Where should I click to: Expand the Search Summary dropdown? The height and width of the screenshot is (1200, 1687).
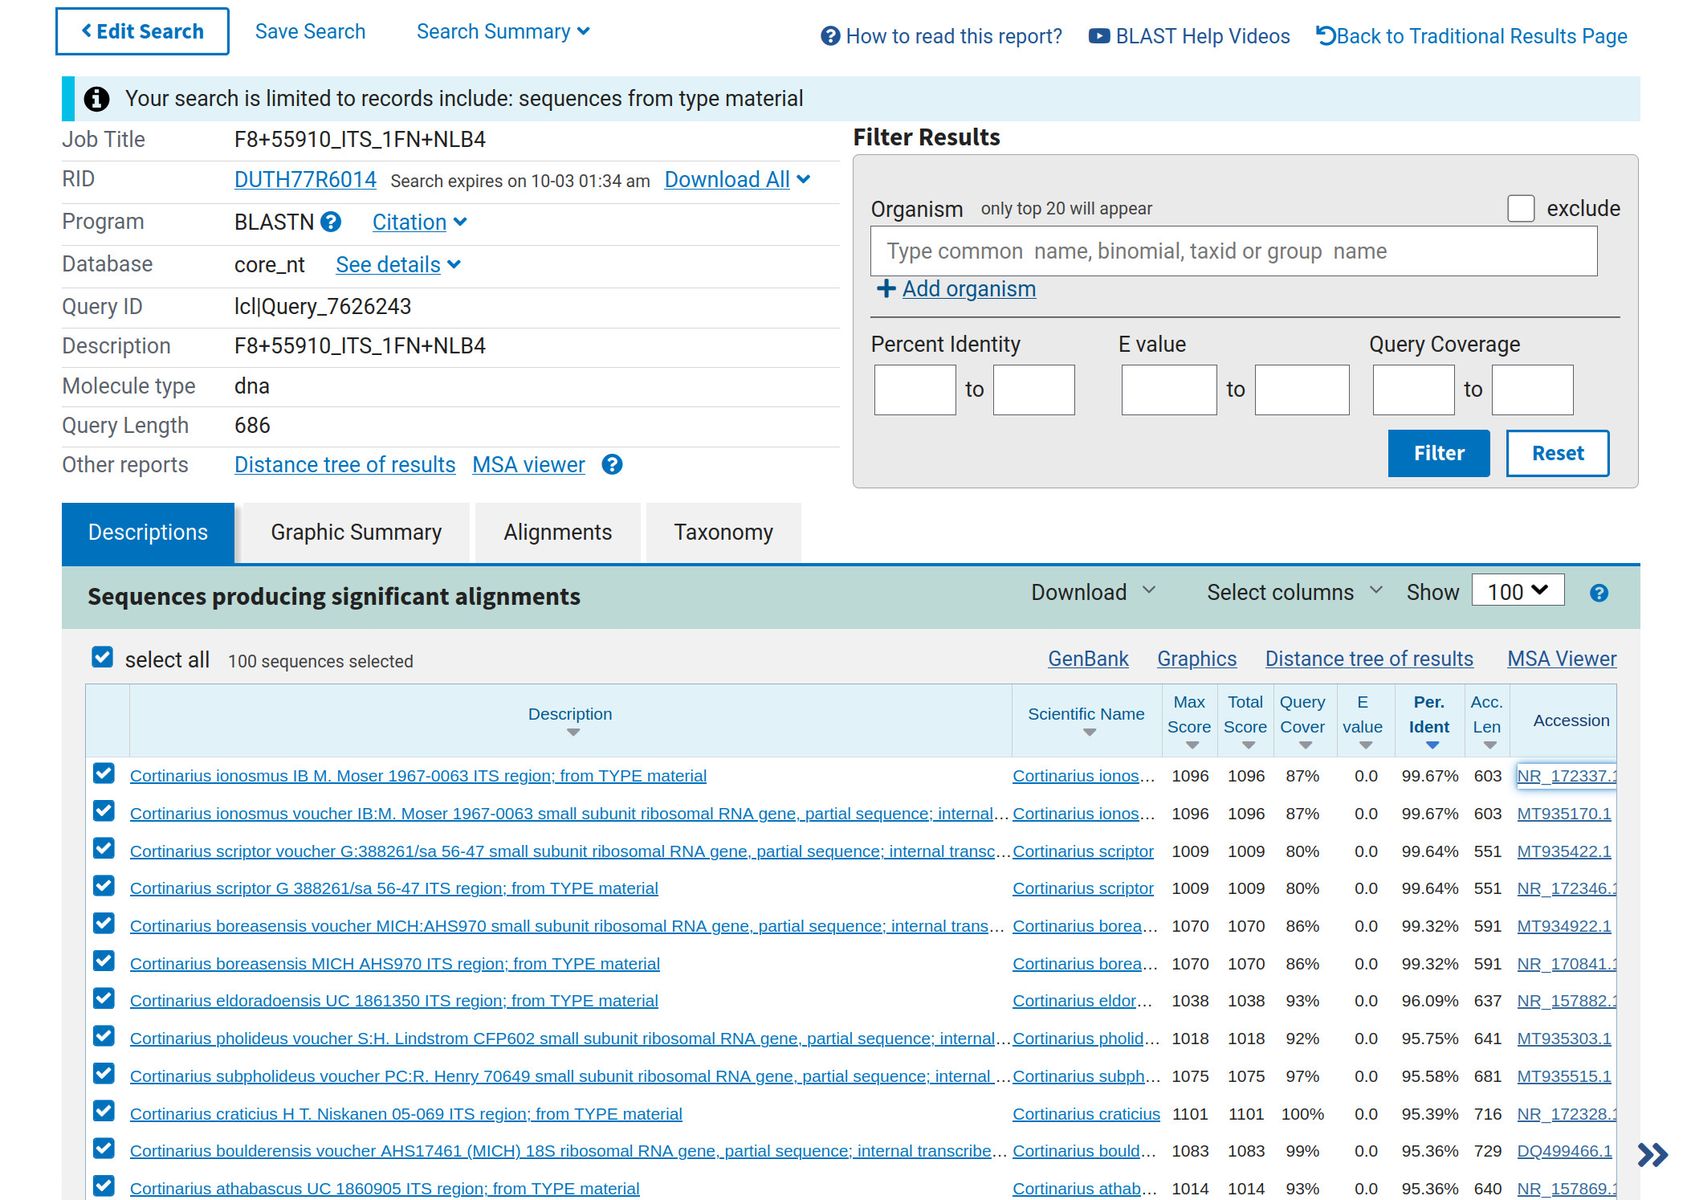(503, 32)
